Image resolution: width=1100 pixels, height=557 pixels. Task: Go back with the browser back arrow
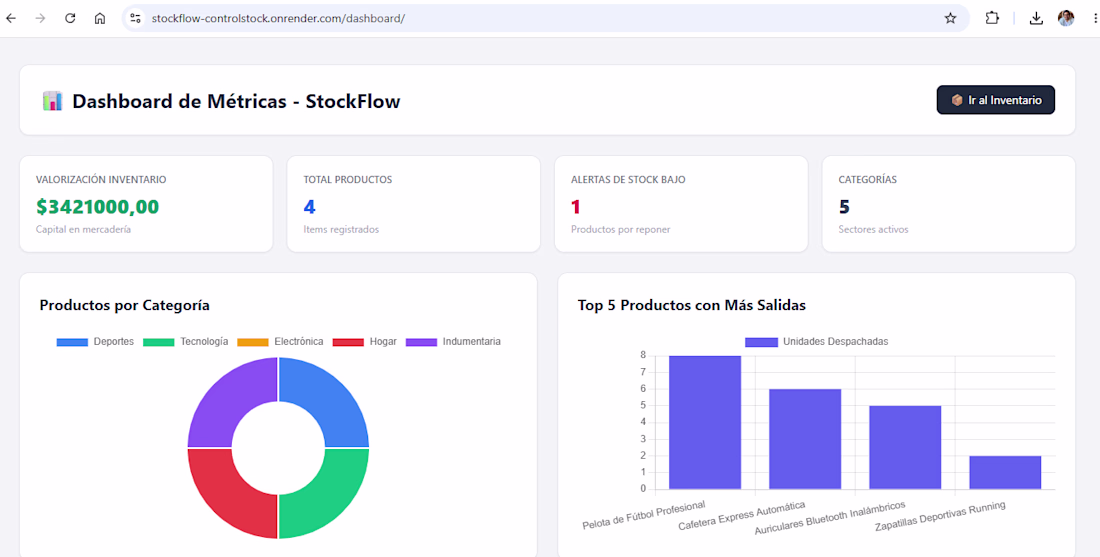(x=11, y=19)
